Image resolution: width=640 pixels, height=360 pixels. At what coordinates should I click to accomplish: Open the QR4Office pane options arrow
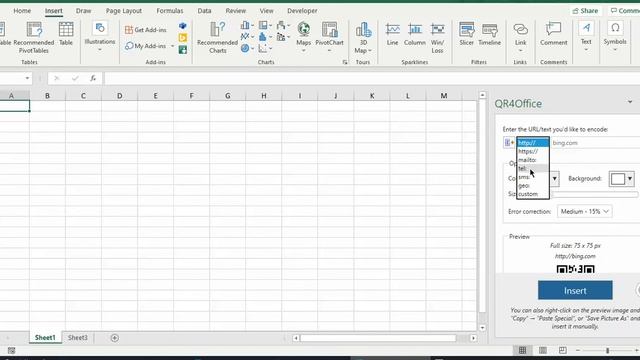click(x=630, y=102)
